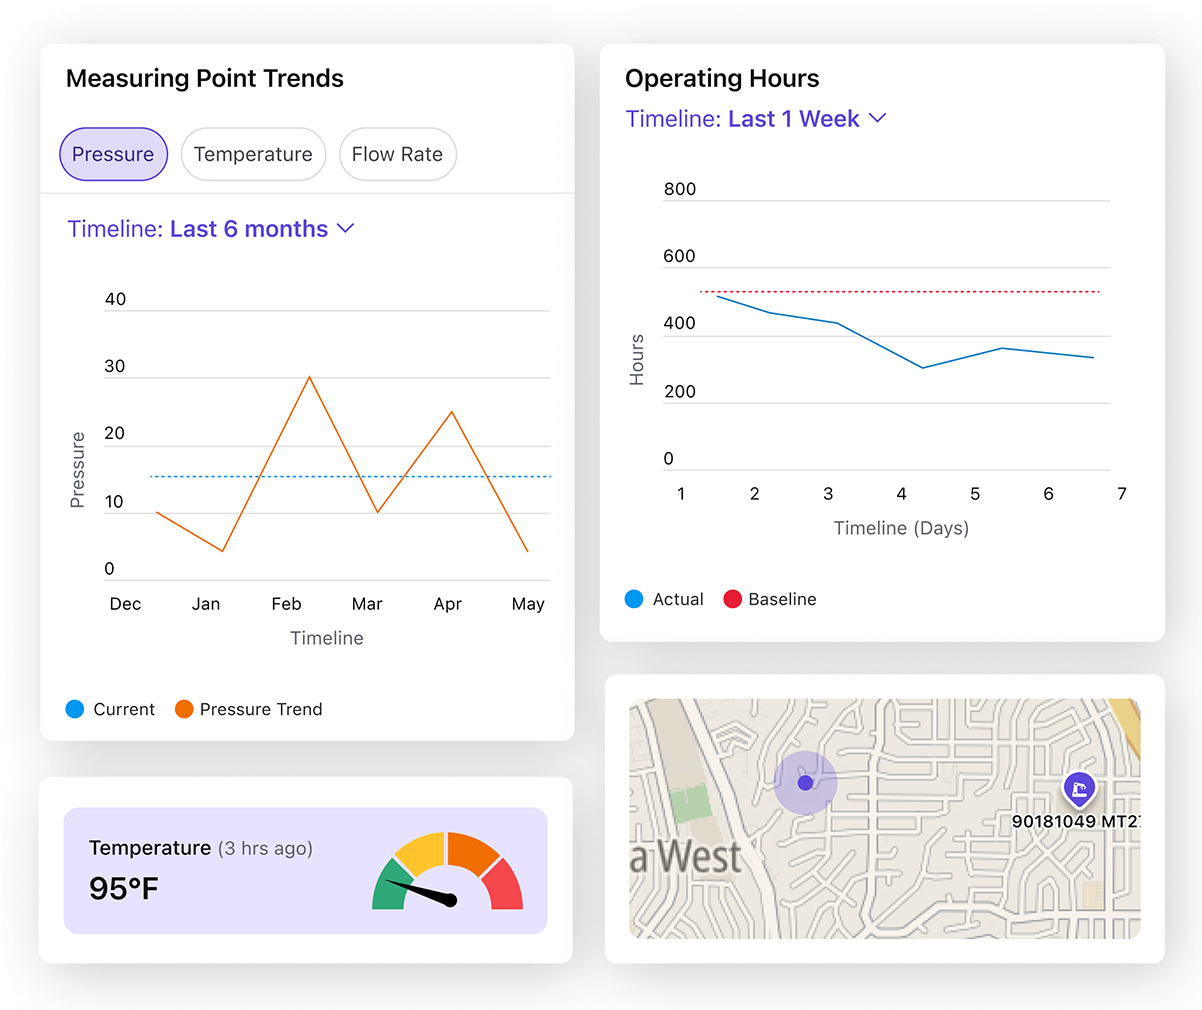Expand the Last 1 Week timeline selector
The image size is (1202, 1010).
coord(878,118)
